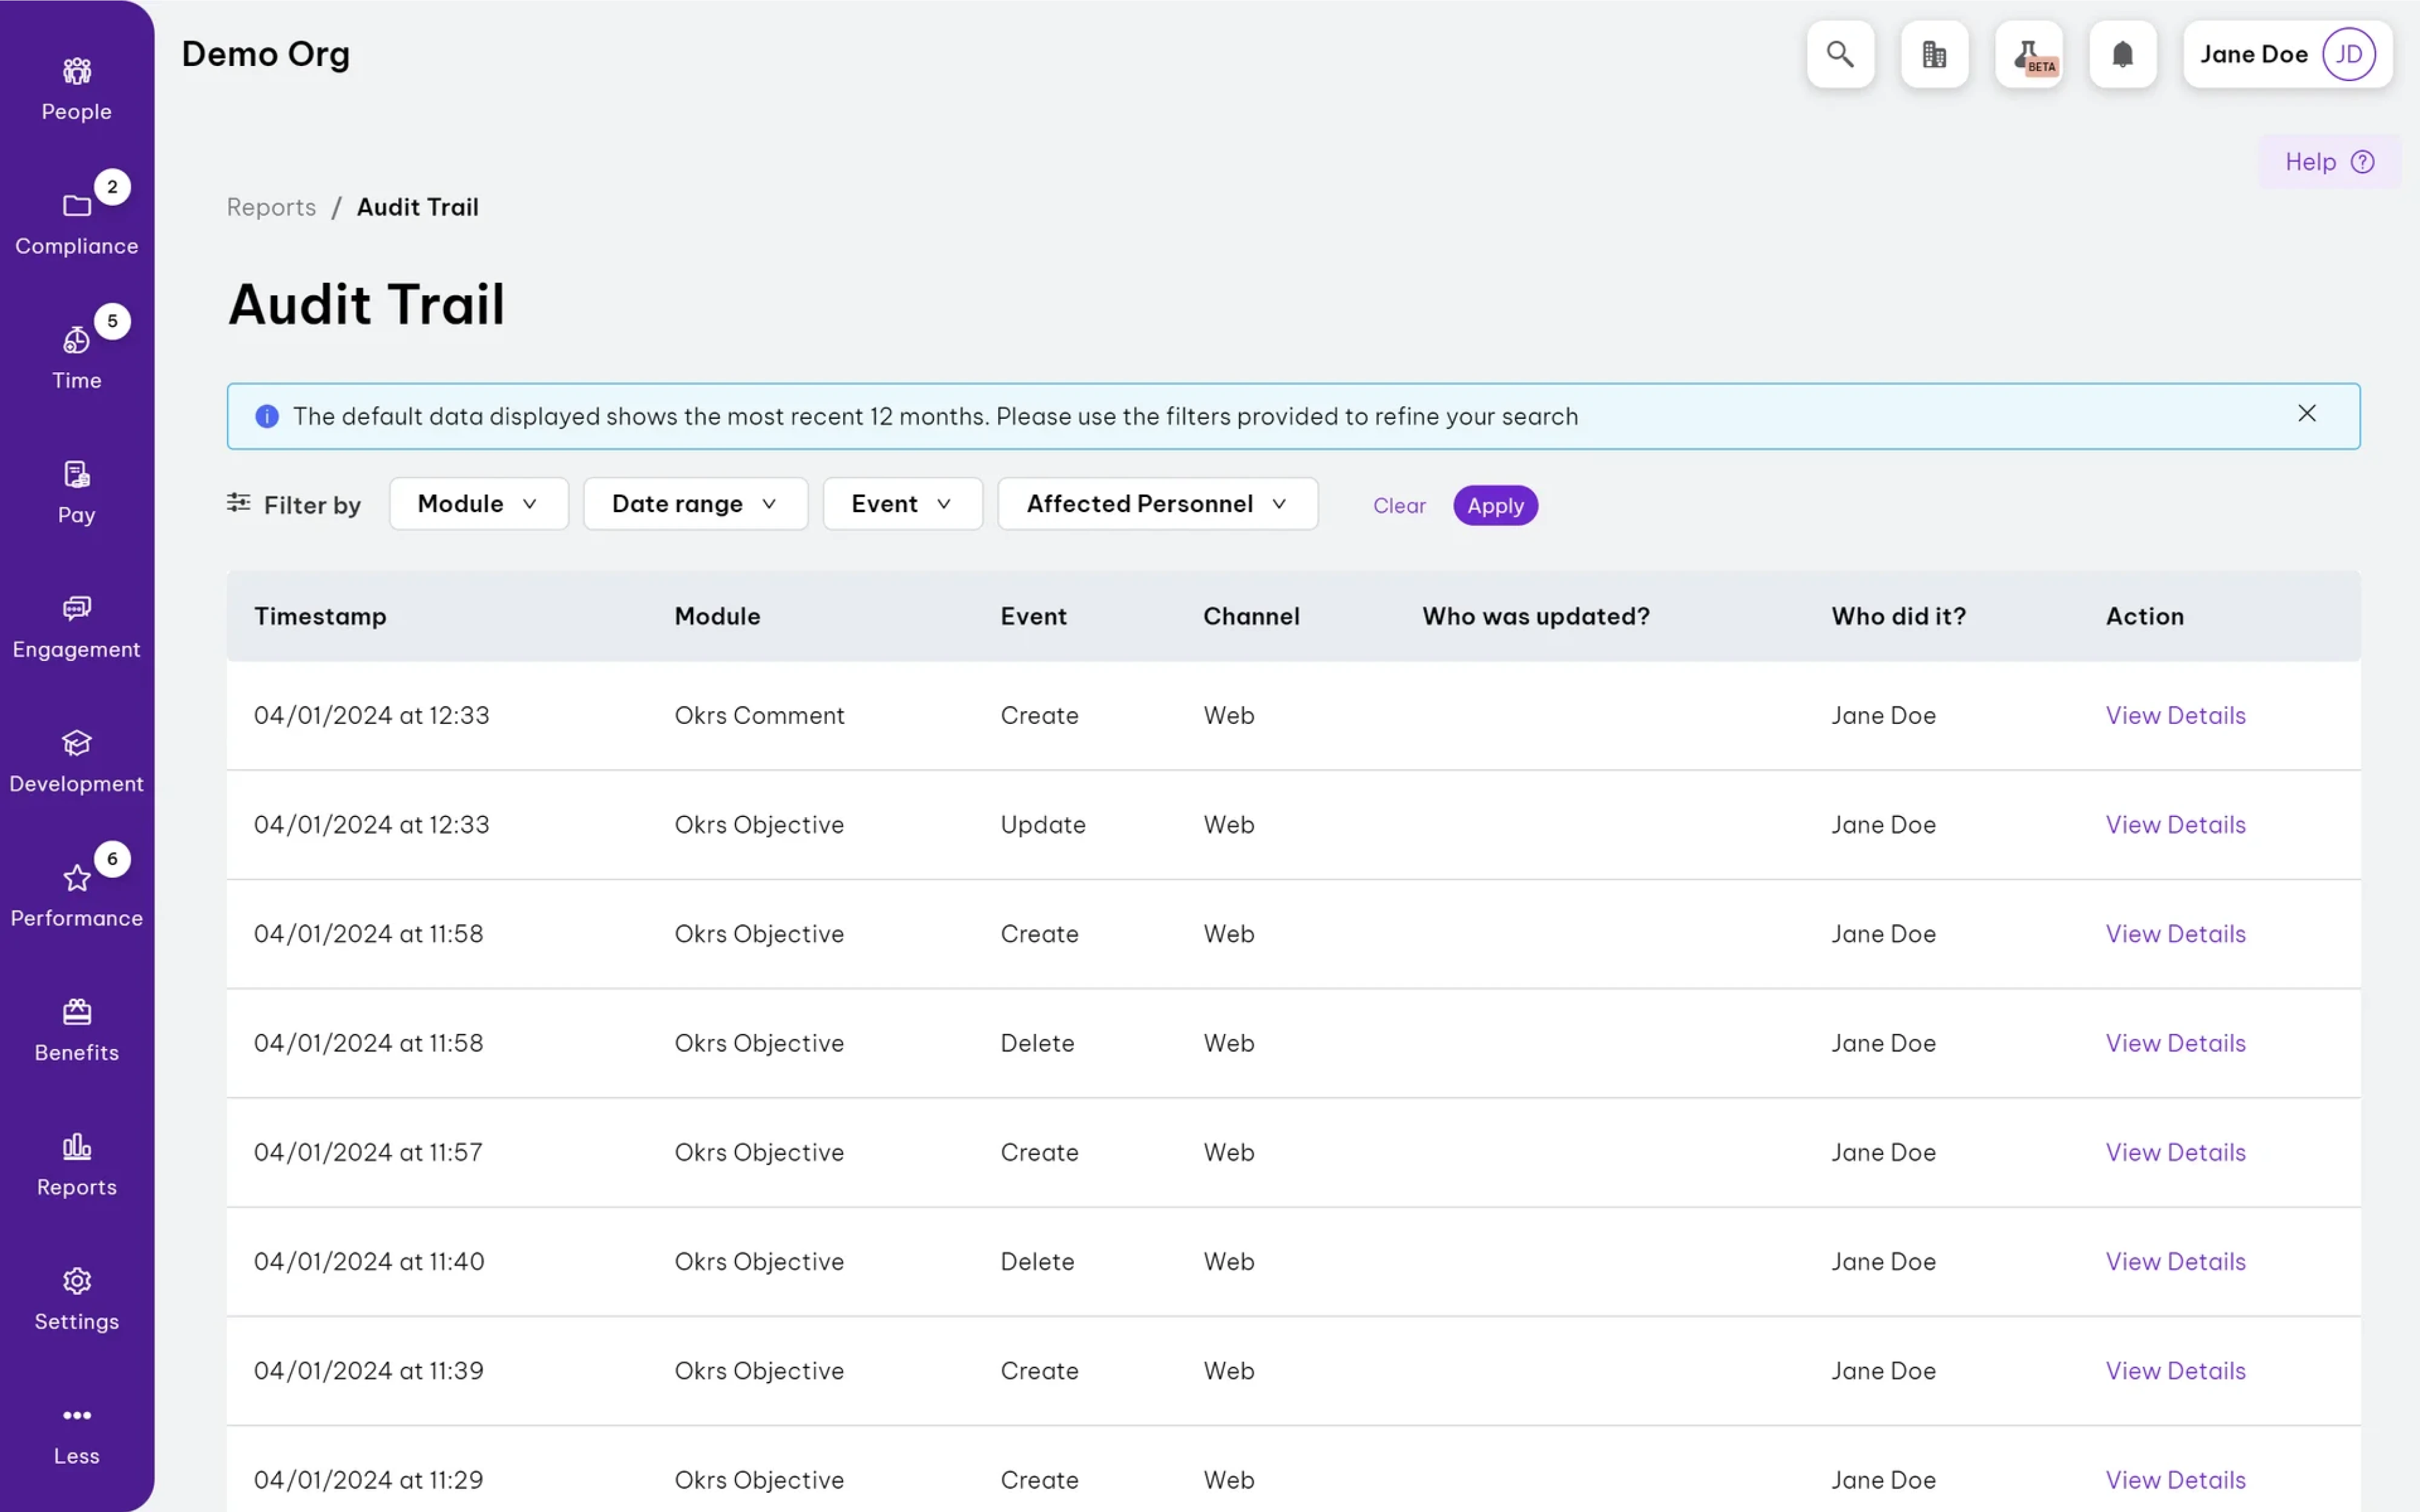This screenshot has height=1512, width=2420.
Task: Open the Engagement section
Action: click(x=76, y=625)
